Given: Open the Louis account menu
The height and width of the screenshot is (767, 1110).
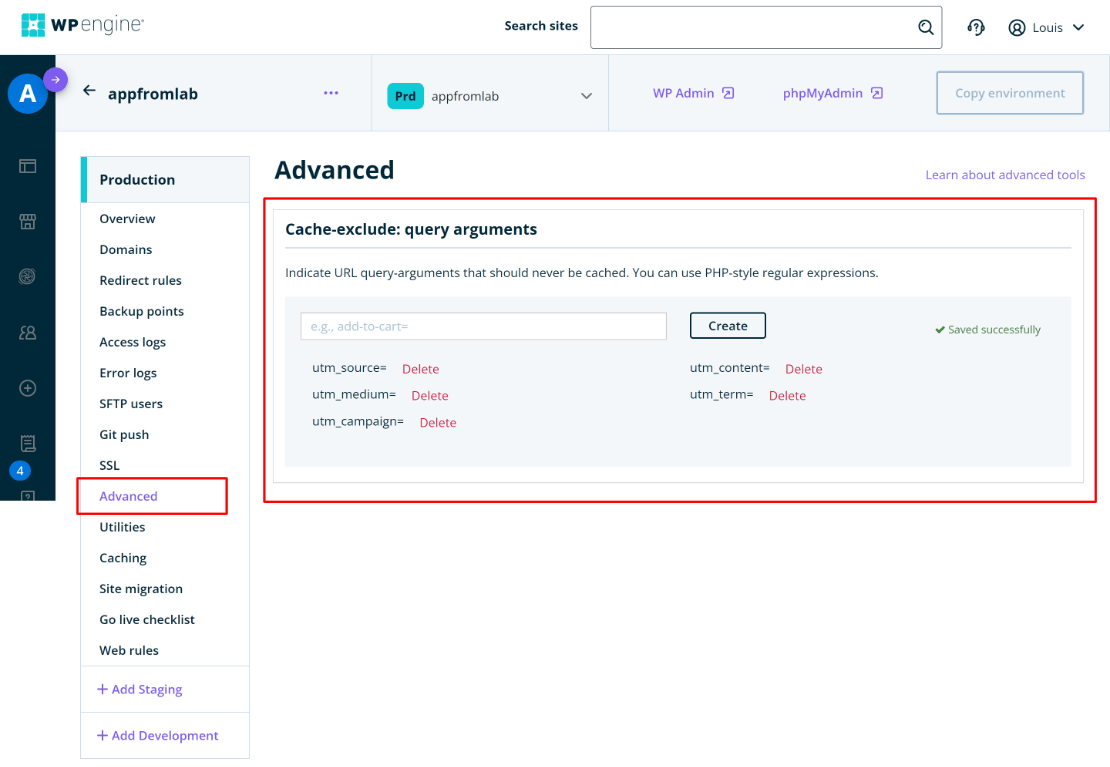Looking at the screenshot, I should 1046,27.
